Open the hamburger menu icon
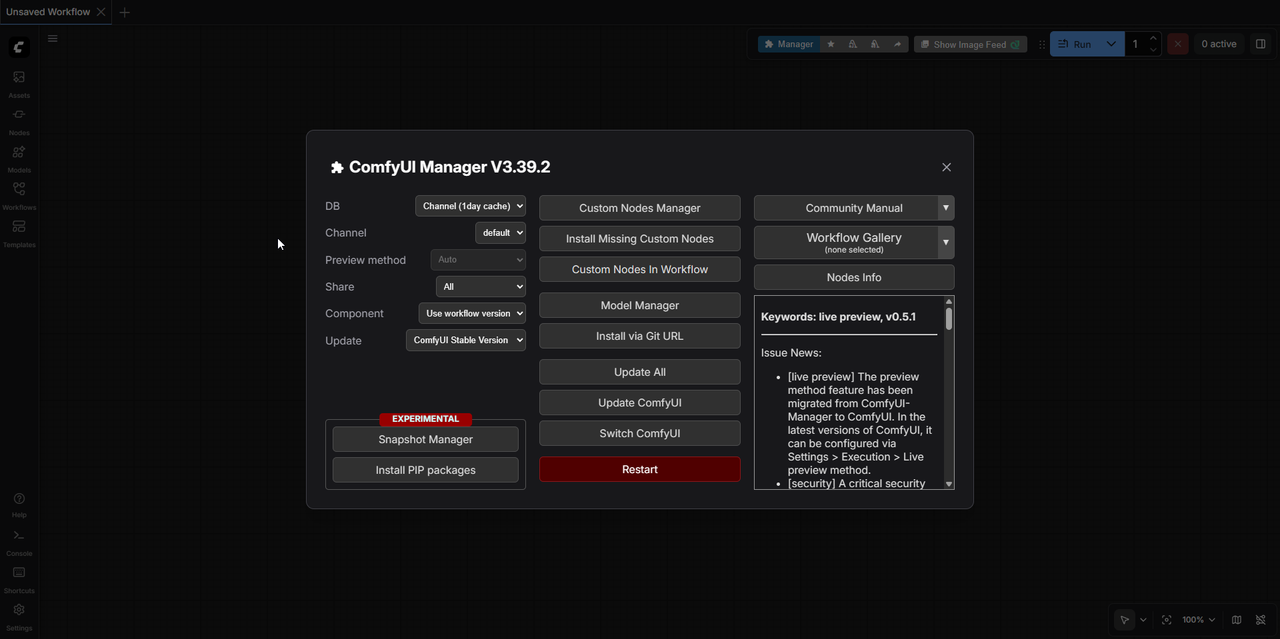The image size is (1280, 639). click(53, 39)
